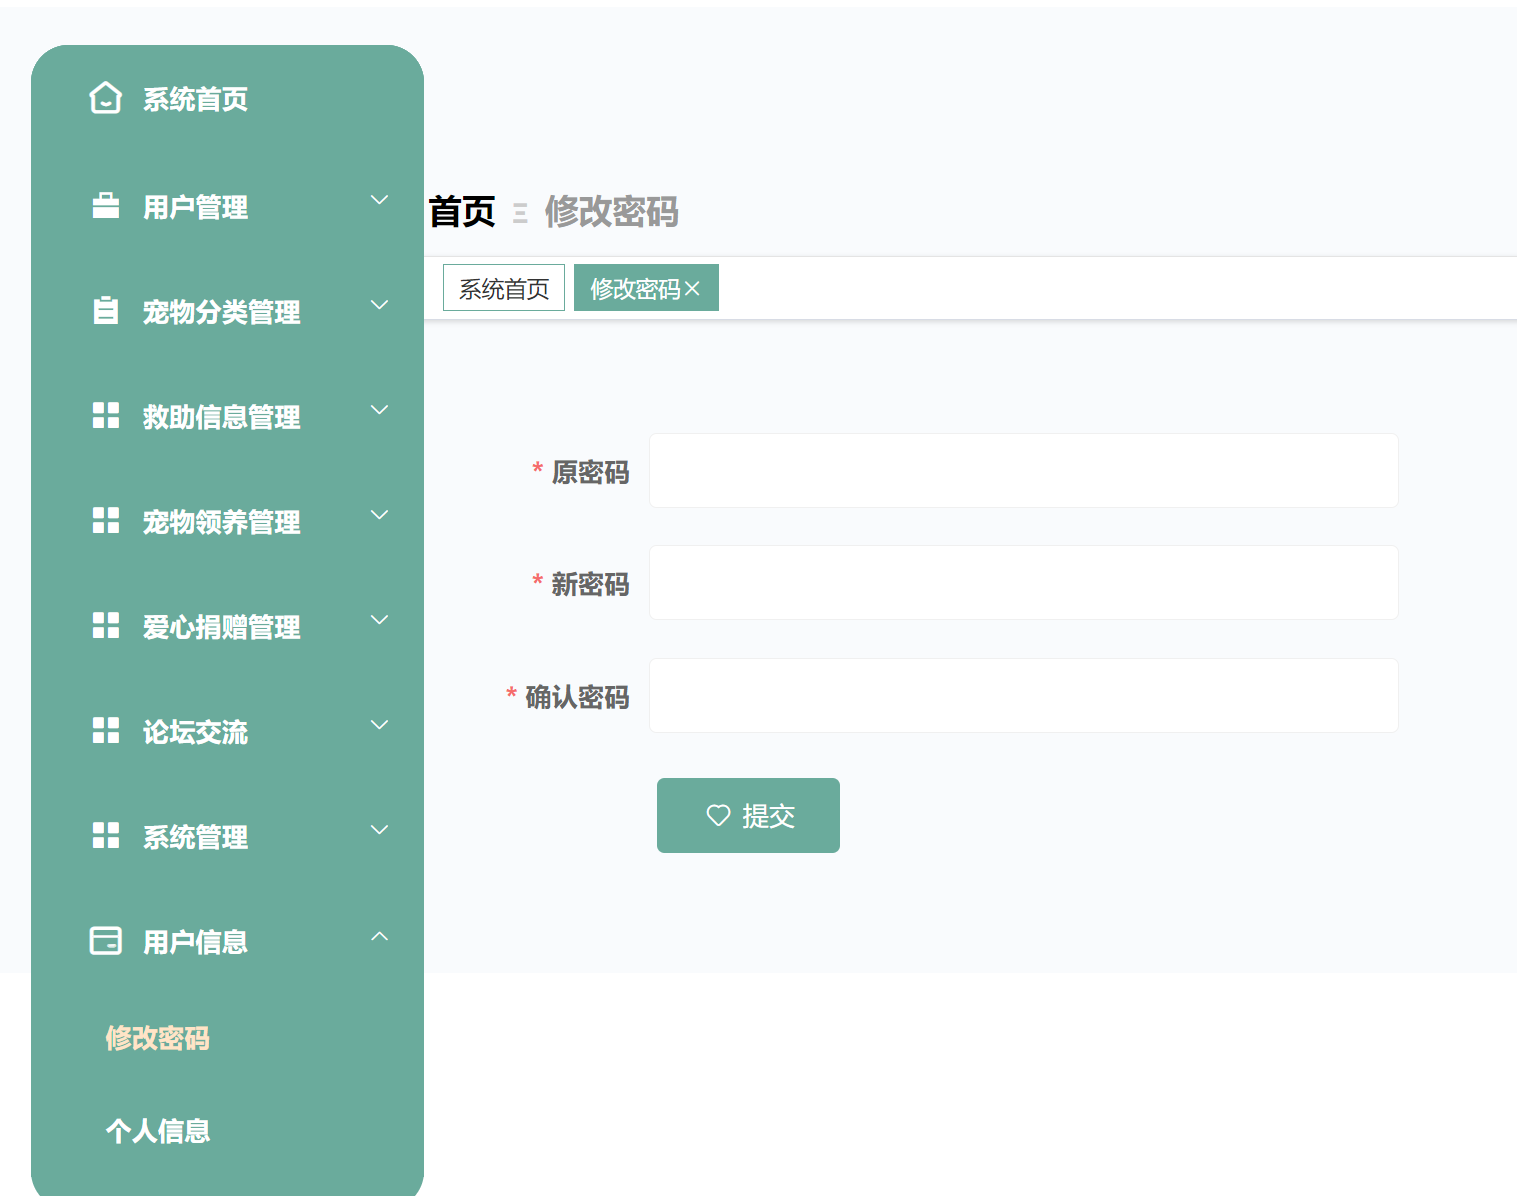Click the home icon beside 系统首页
1517x1196 pixels.
[105, 98]
